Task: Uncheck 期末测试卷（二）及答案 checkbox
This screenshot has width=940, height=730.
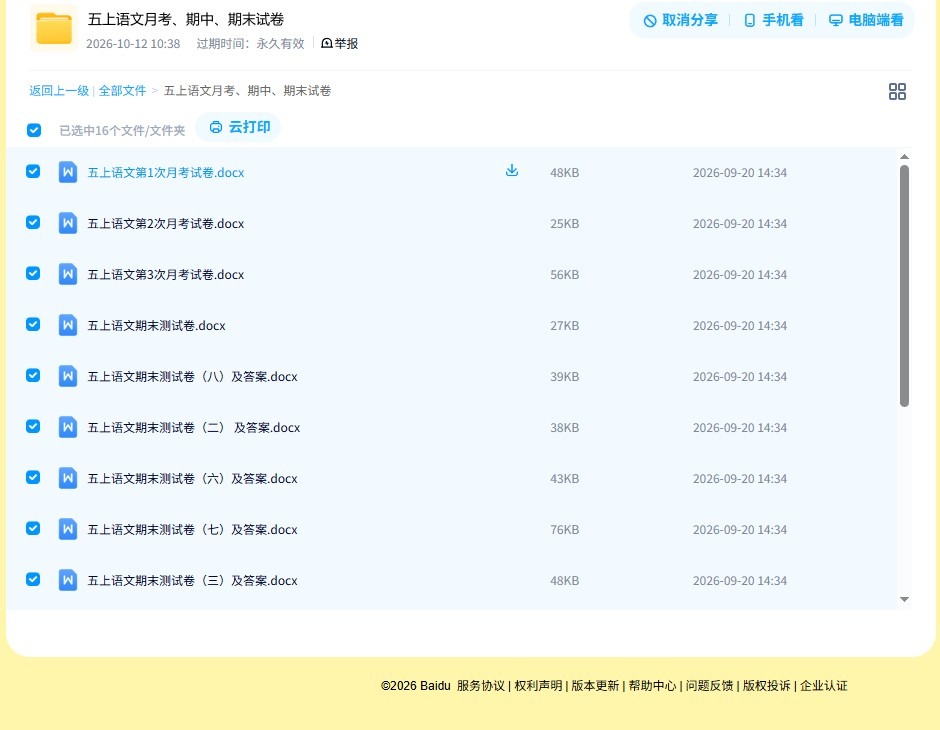Action: point(33,426)
